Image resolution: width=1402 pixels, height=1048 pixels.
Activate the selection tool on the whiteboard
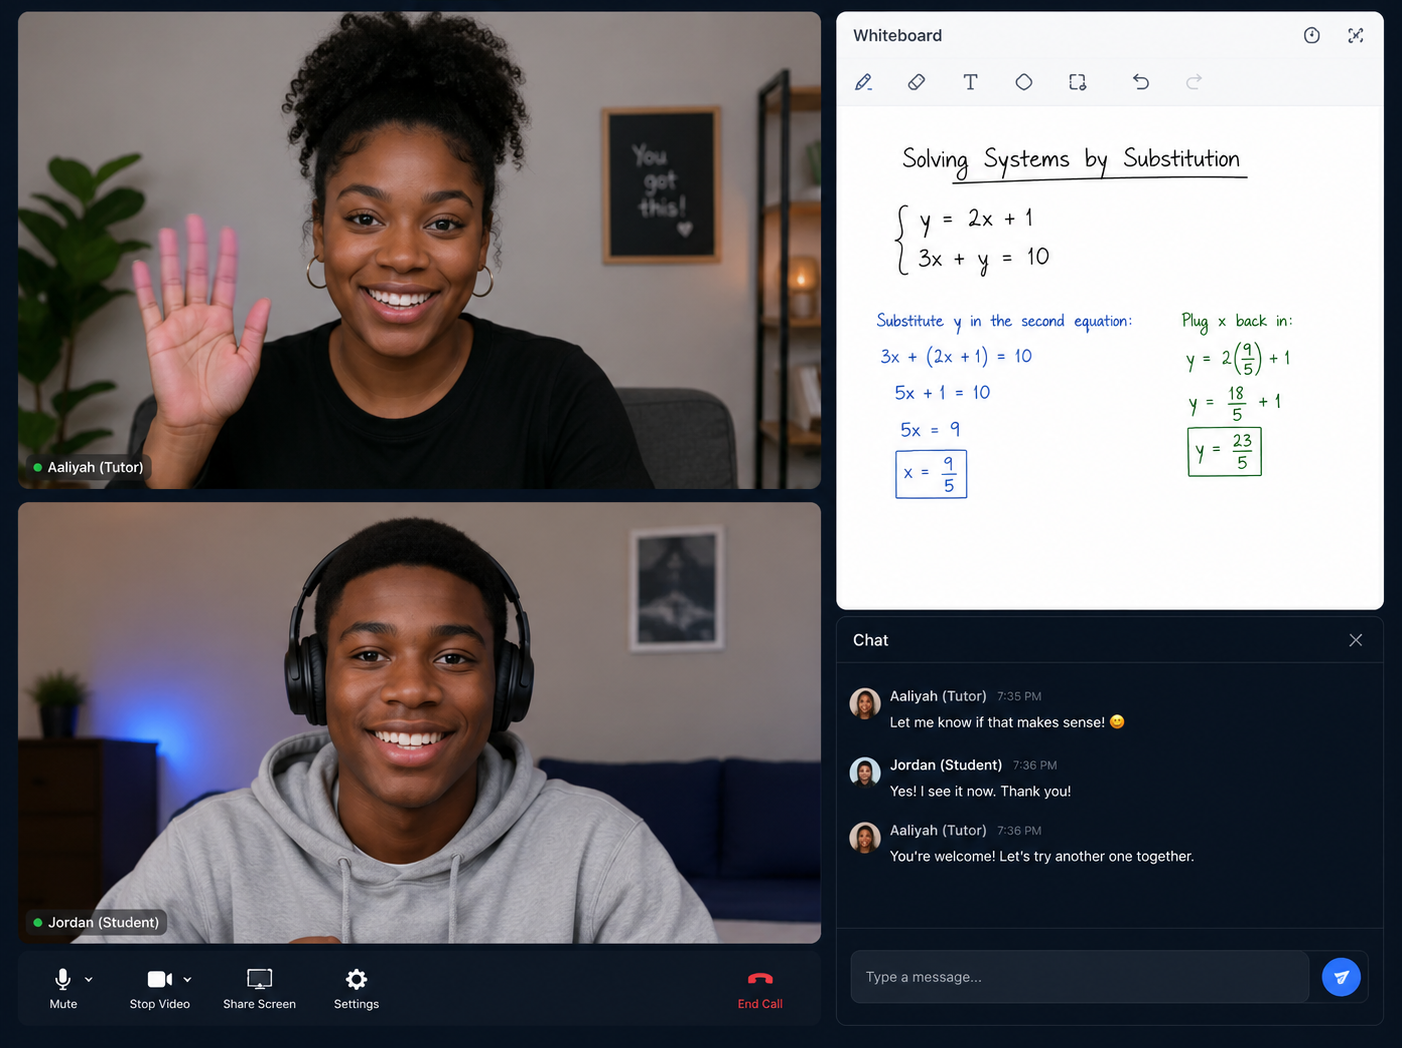pyautogui.click(x=1077, y=82)
